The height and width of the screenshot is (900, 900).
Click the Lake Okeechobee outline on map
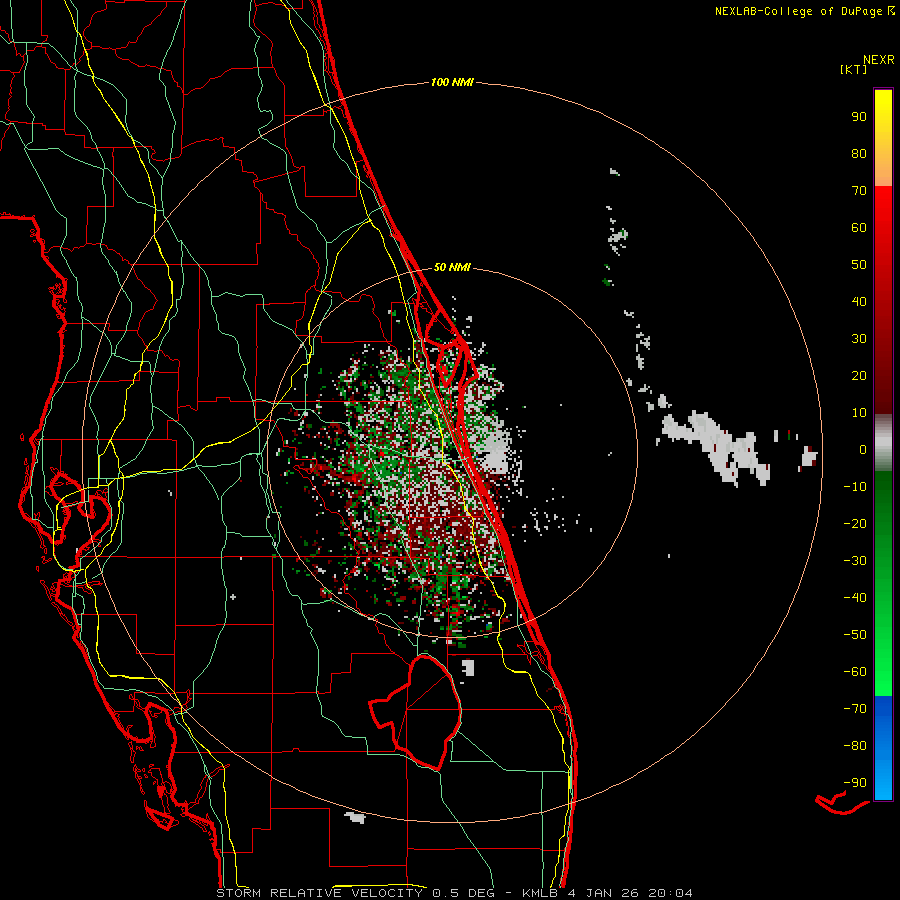417,712
